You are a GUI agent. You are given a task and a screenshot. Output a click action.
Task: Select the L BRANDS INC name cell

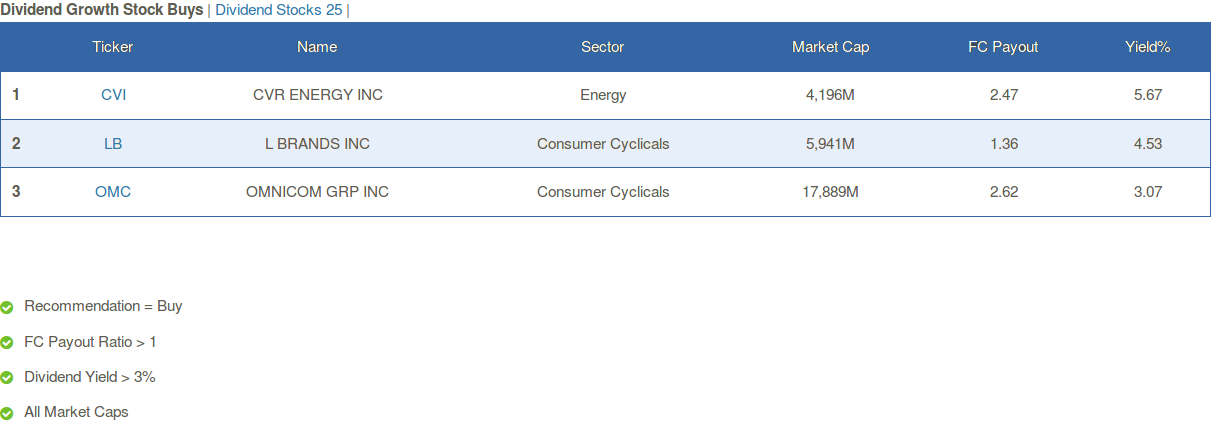pos(317,143)
